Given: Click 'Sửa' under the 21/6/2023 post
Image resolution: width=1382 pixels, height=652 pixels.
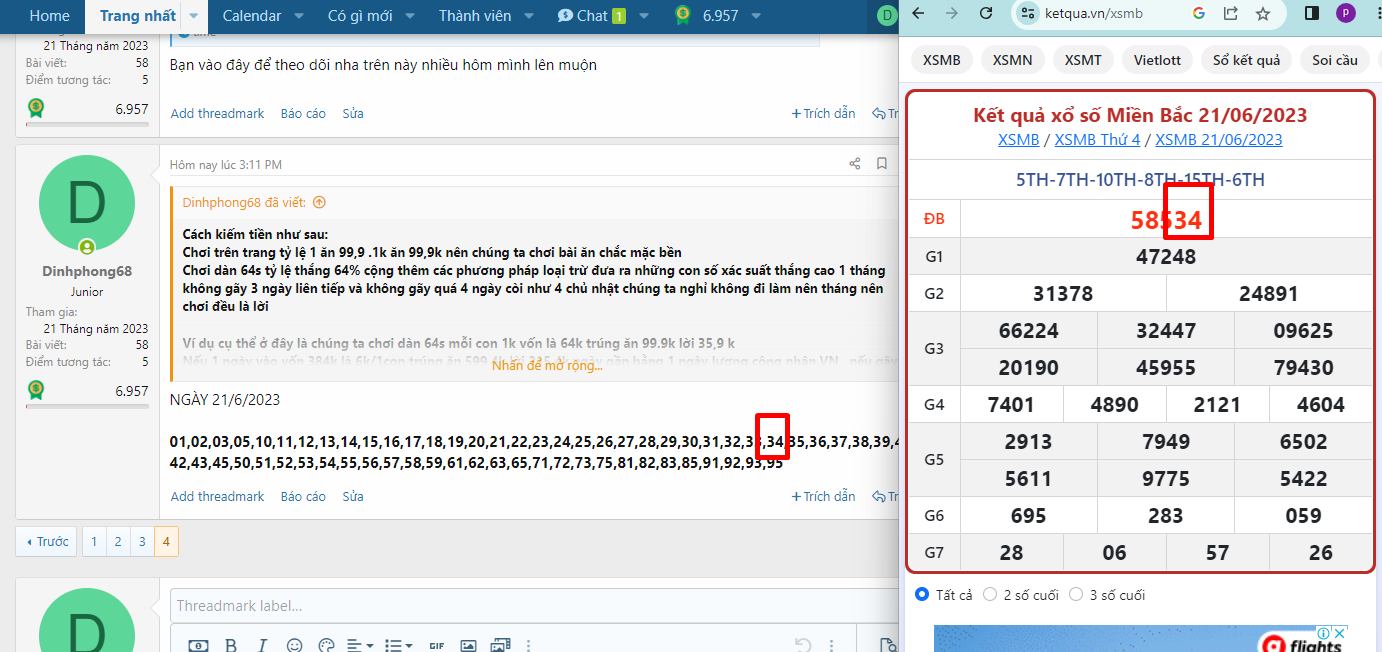Looking at the screenshot, I should [353, 496].
